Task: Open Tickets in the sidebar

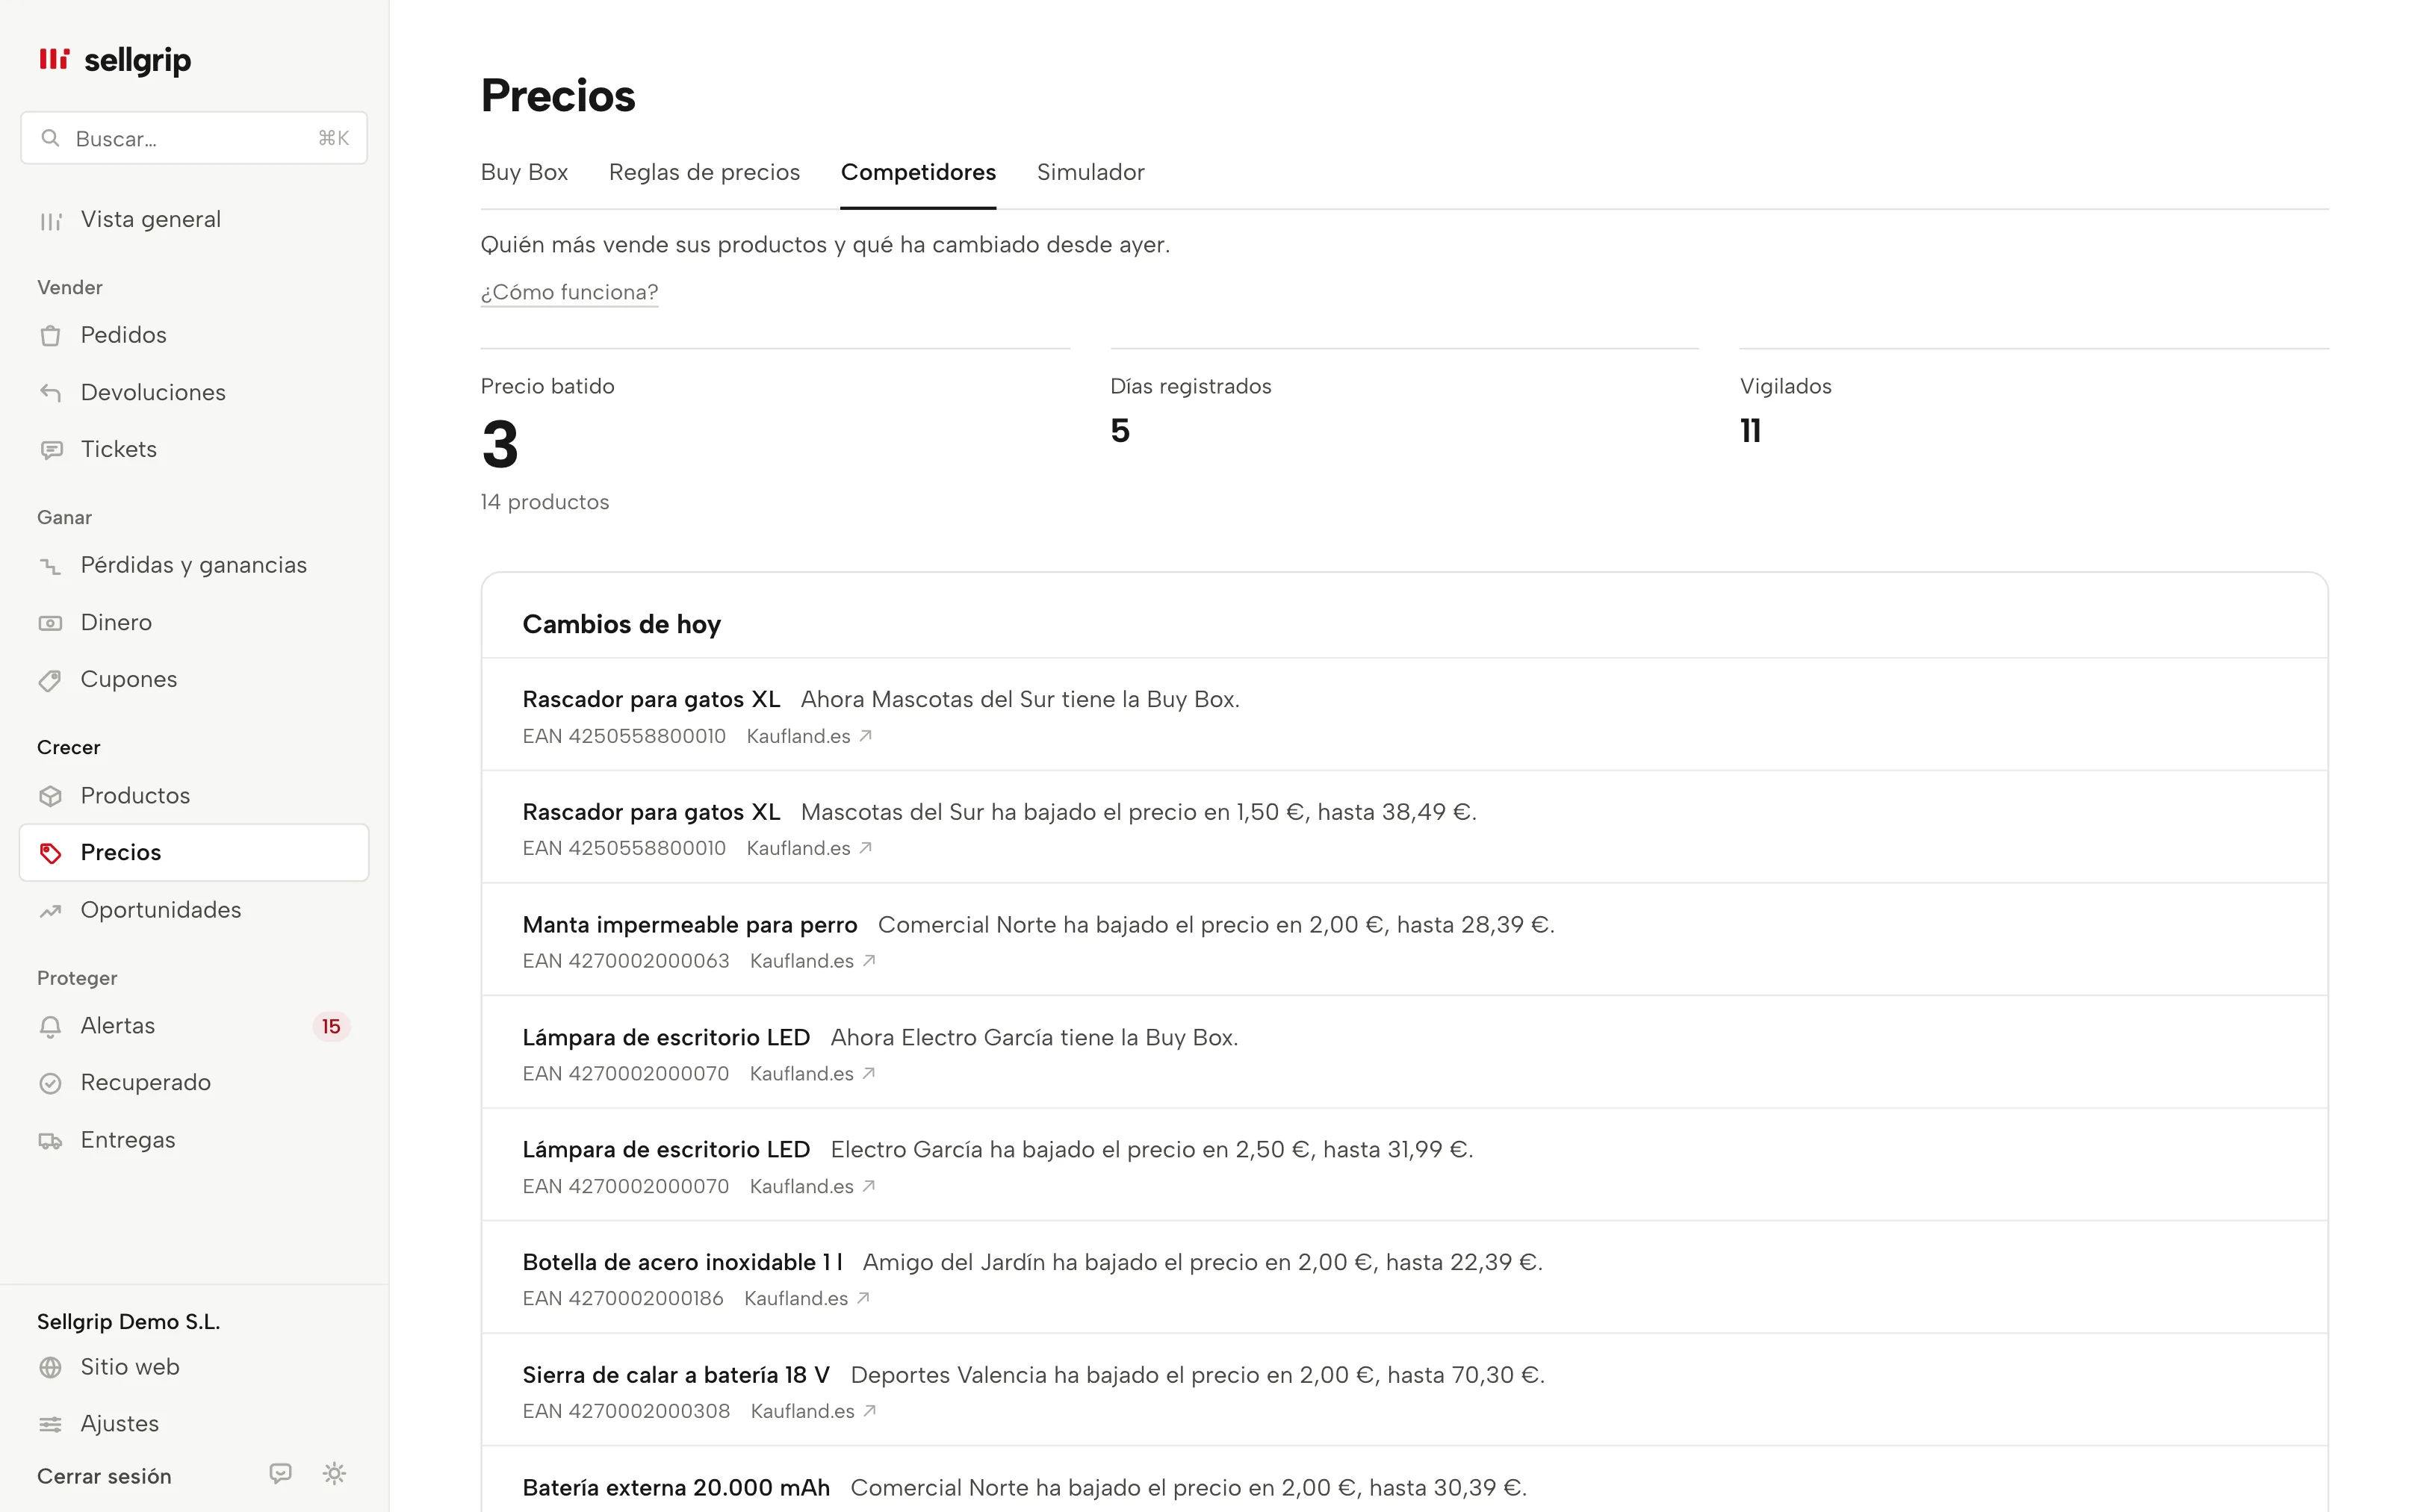Action: coord(194,449)
